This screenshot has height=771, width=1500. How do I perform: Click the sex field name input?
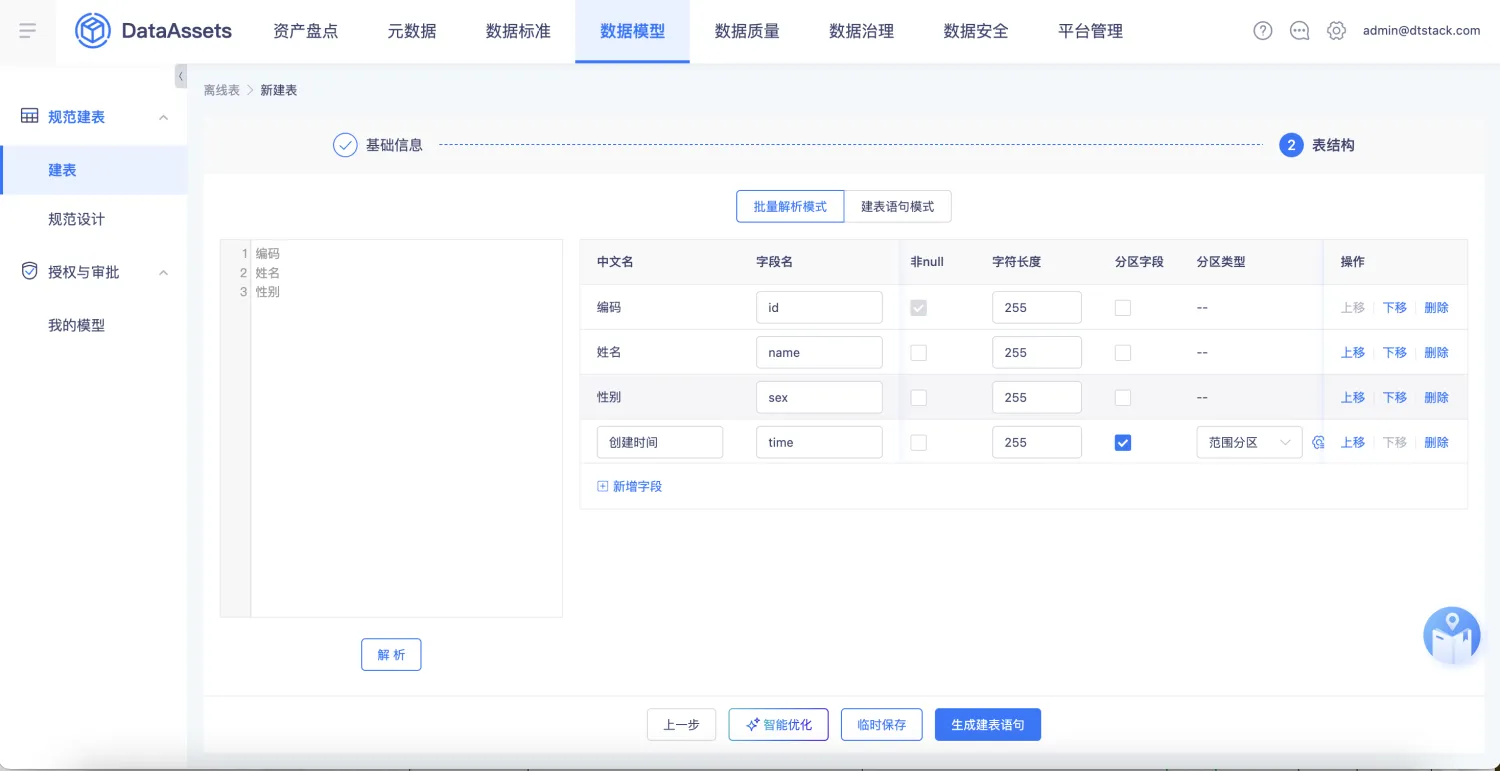pos(819,397)
